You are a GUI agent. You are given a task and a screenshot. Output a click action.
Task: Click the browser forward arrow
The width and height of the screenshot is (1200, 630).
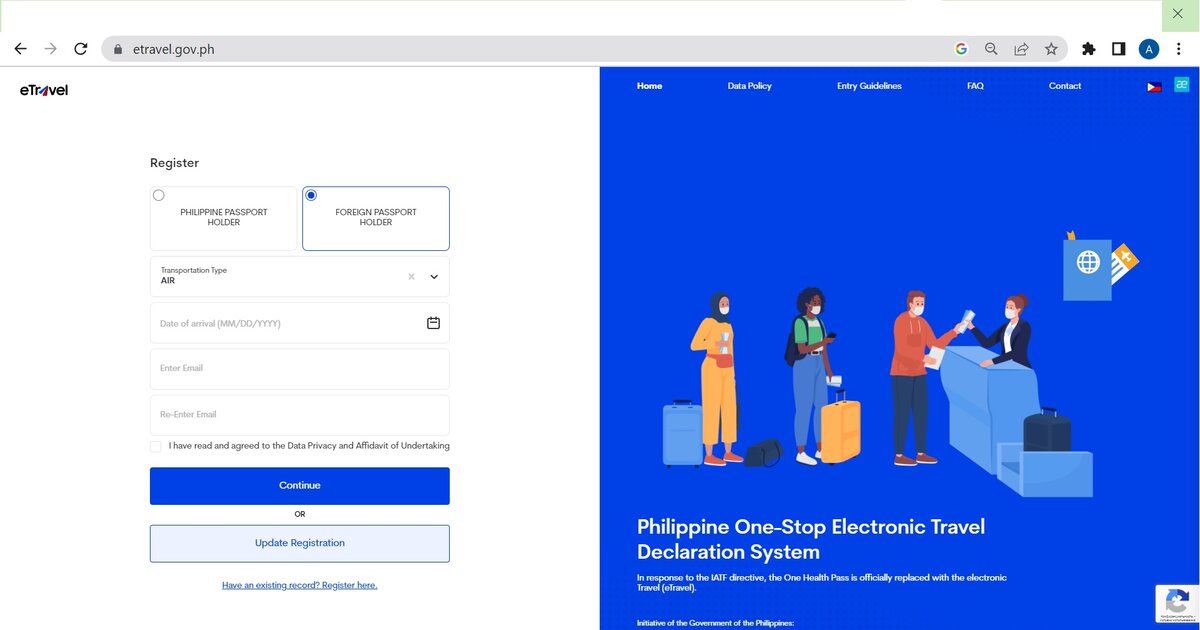coord(50,48)
